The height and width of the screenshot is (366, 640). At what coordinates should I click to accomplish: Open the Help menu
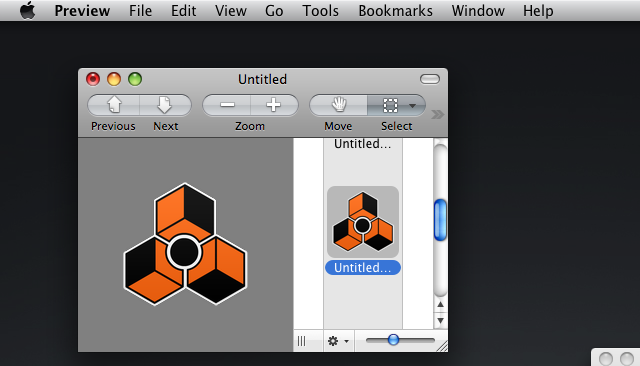tap(538, 11)
